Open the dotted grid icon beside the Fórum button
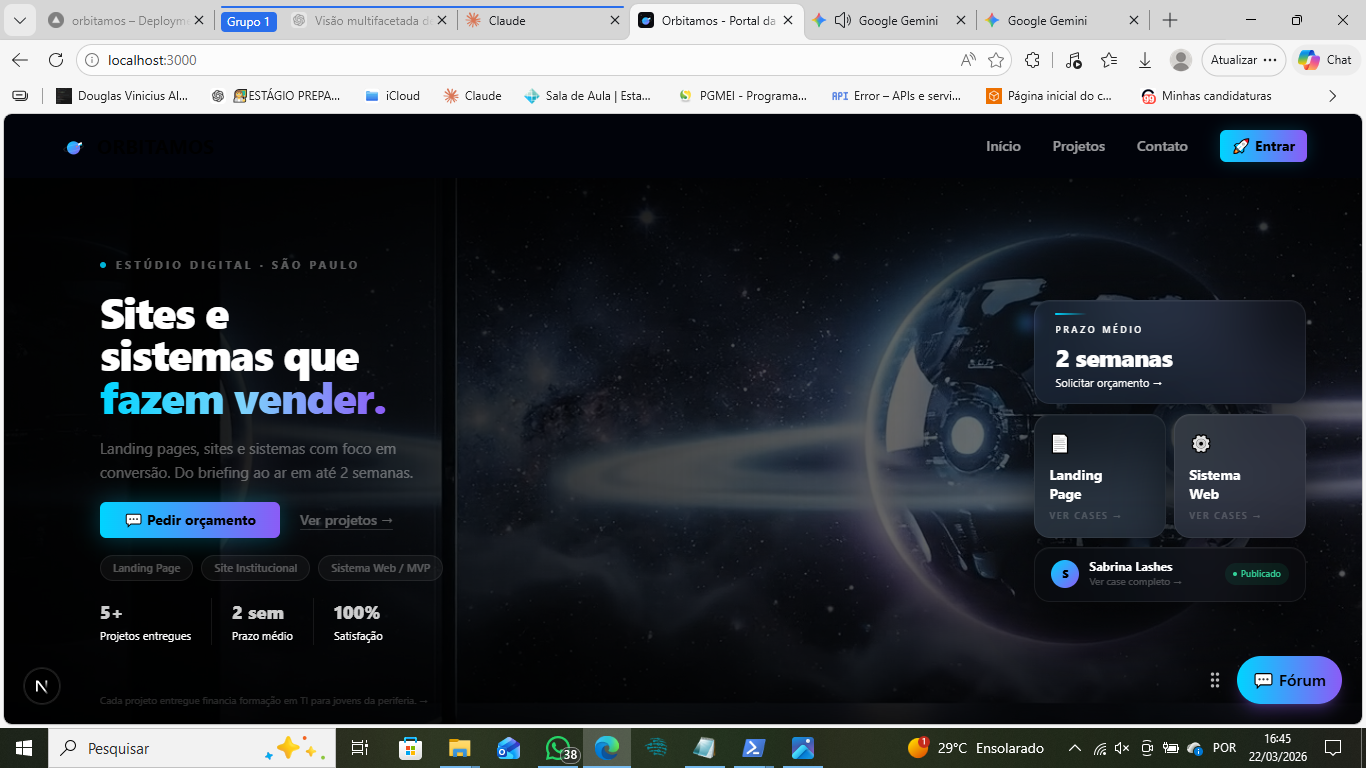This screenshot has width=1366, height=768. pyautogui.click(x=1214, y=680)
